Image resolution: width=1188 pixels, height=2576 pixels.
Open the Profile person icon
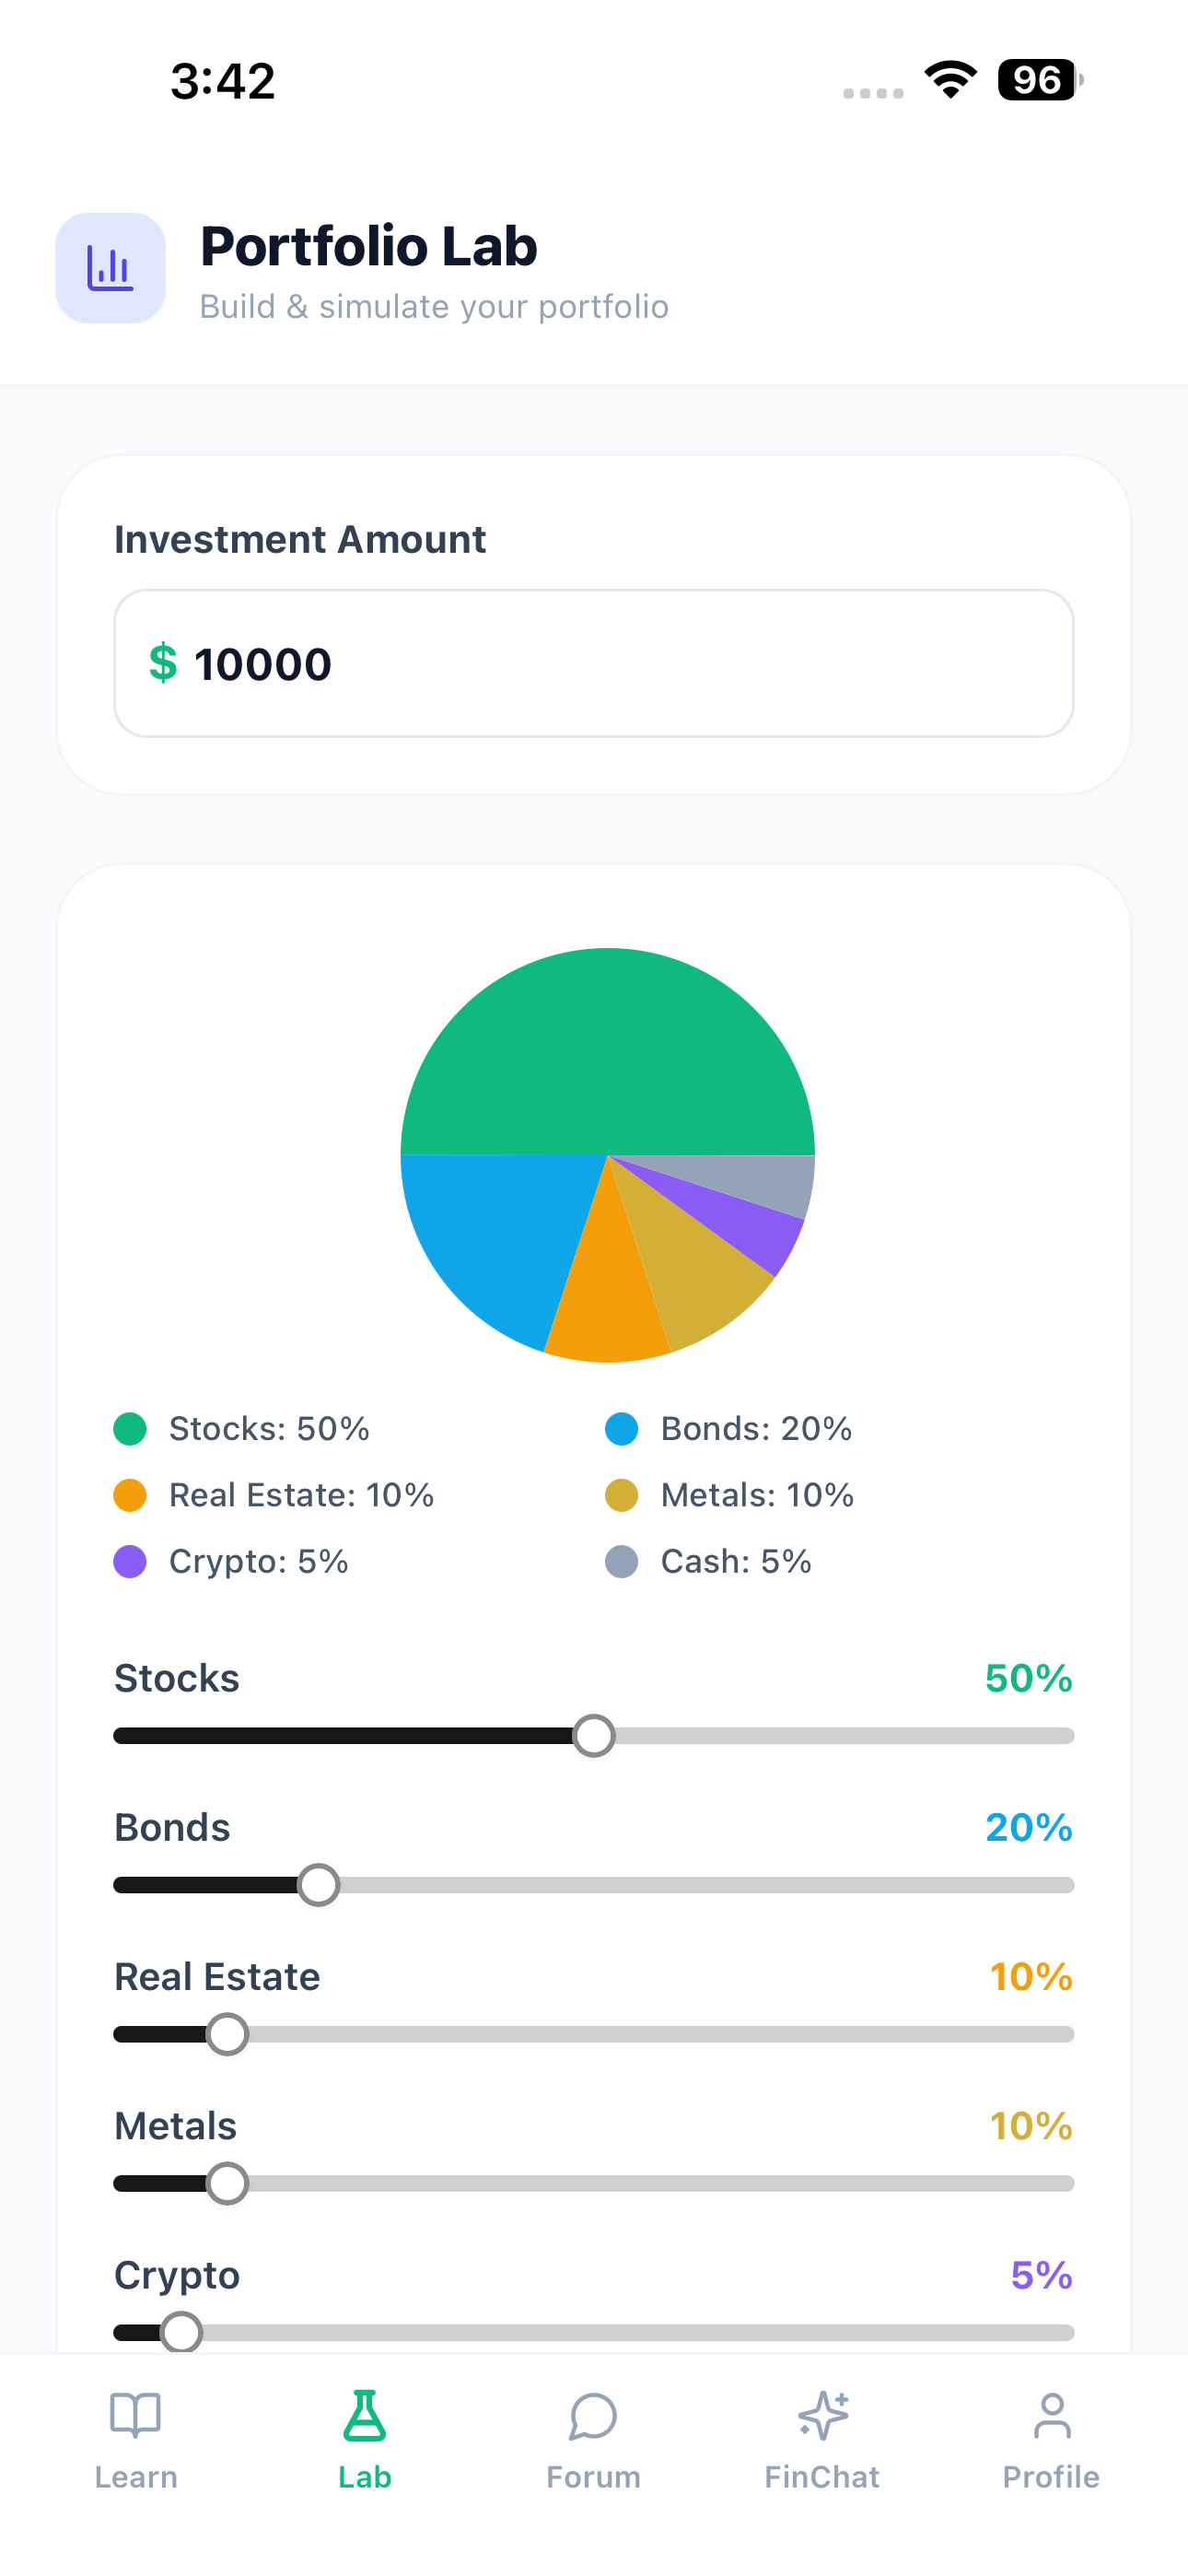pyautogui.click(x=1051, y=2416)
